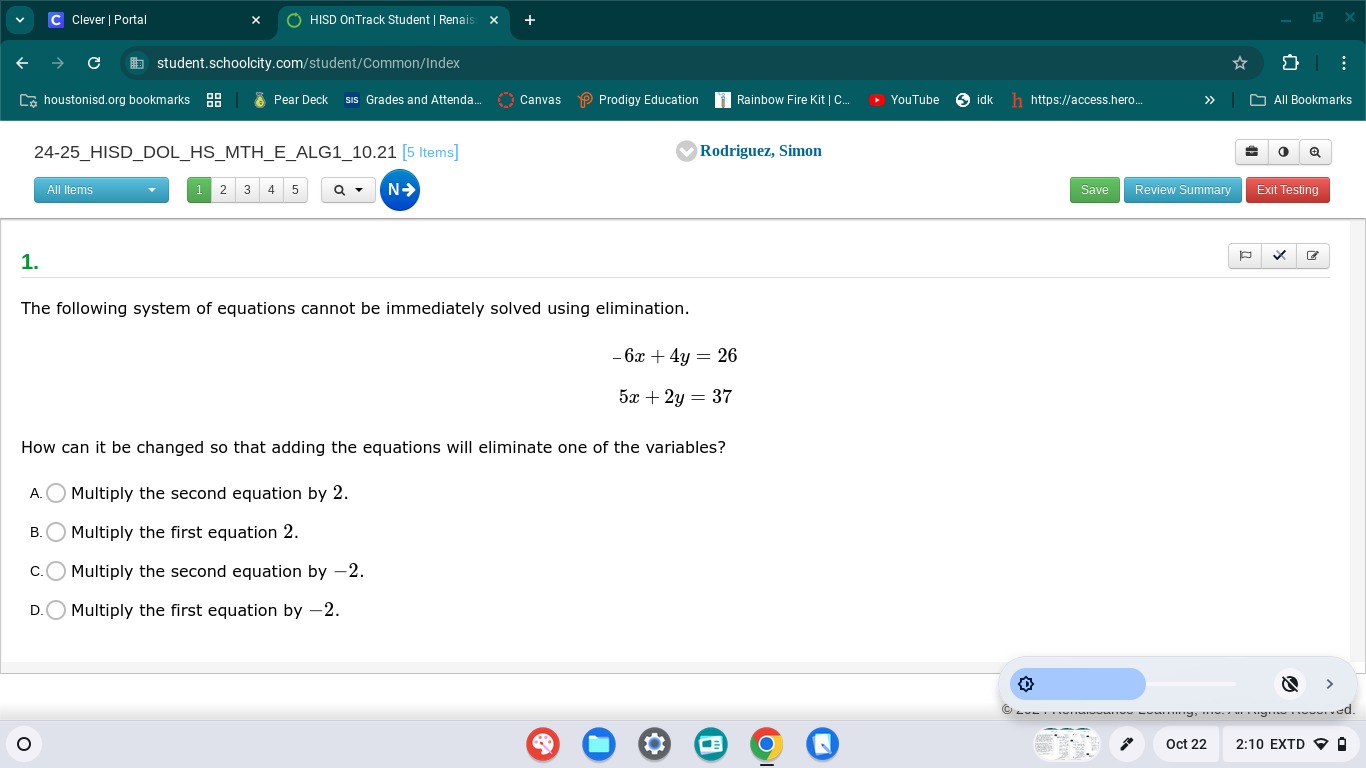
Task: Go to question 2
Action: 223,190
